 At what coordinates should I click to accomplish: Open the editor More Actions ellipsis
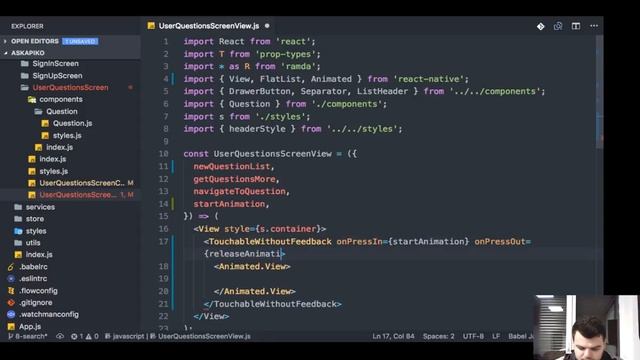[x=594, y=26]
